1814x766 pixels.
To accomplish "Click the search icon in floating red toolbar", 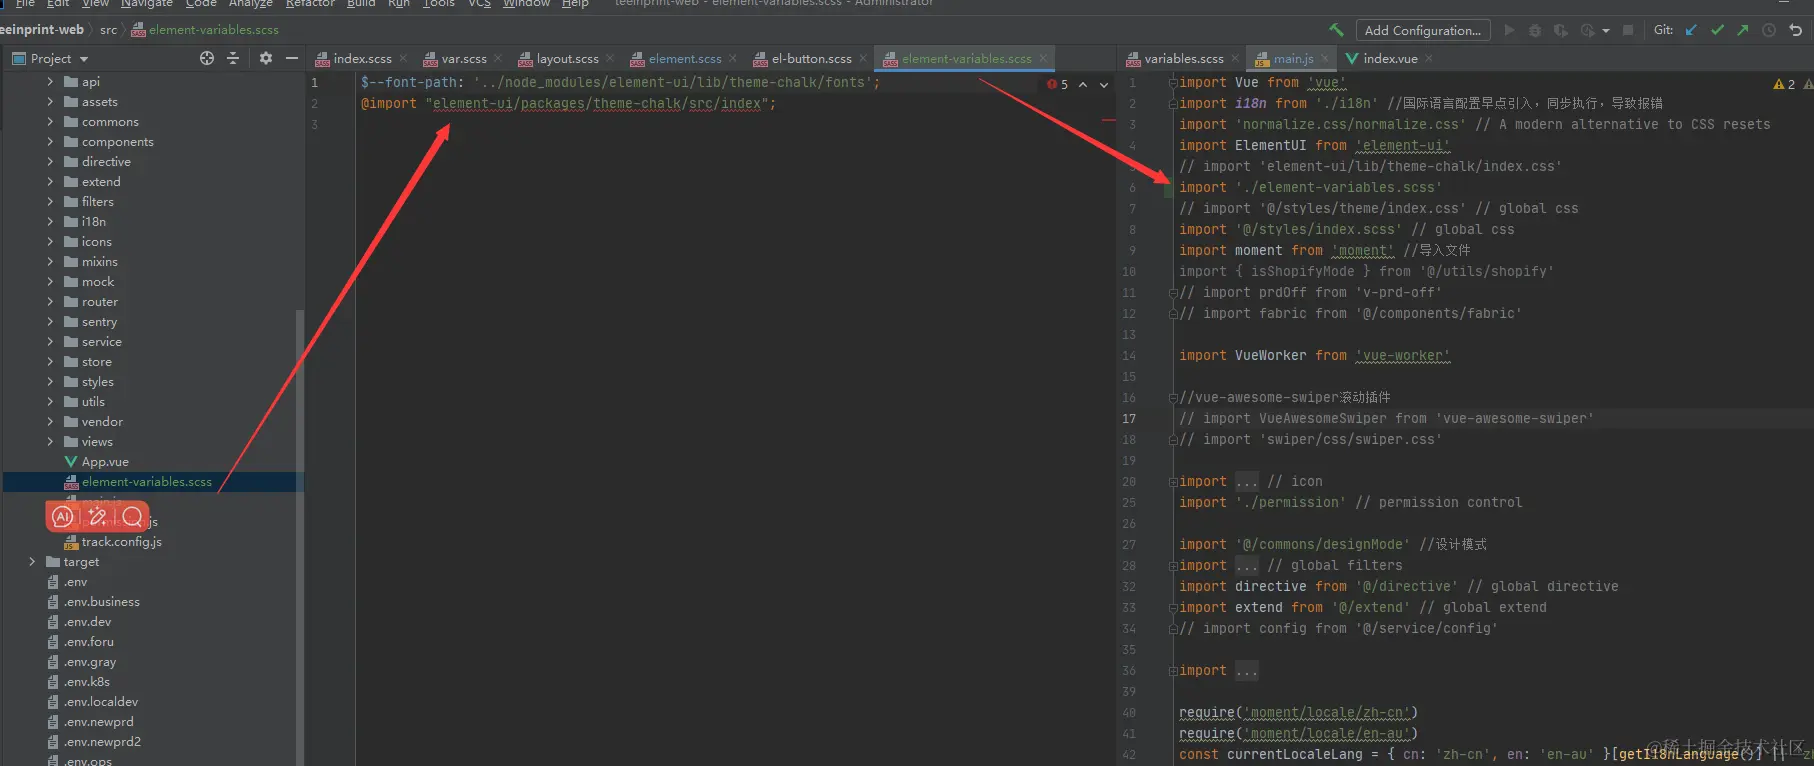I will coord(132,517).
